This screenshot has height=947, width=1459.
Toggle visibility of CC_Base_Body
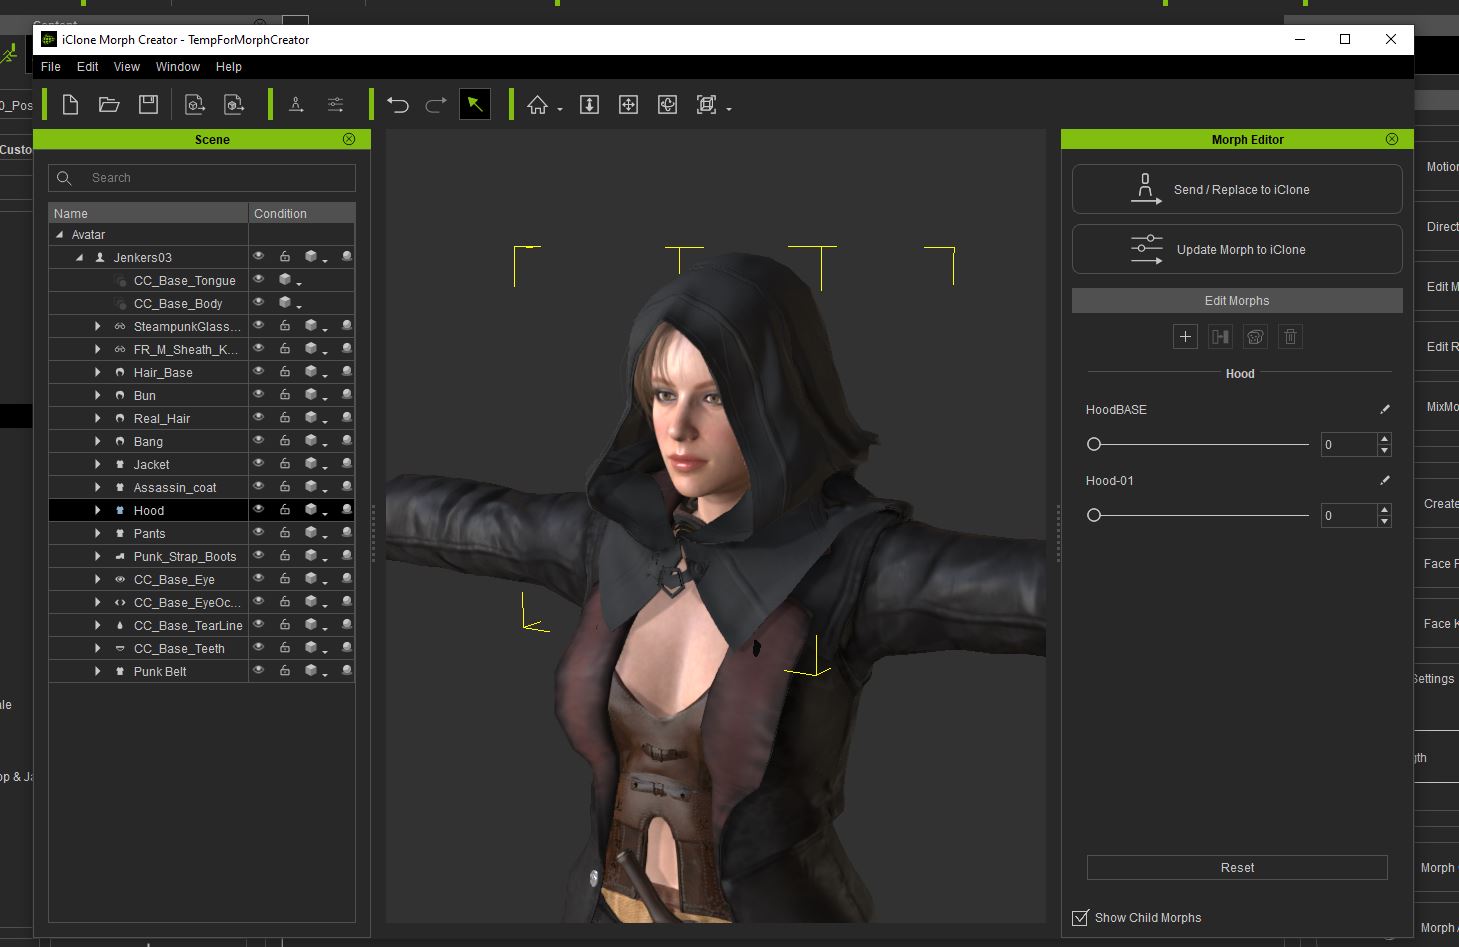[x=259, y=303]
